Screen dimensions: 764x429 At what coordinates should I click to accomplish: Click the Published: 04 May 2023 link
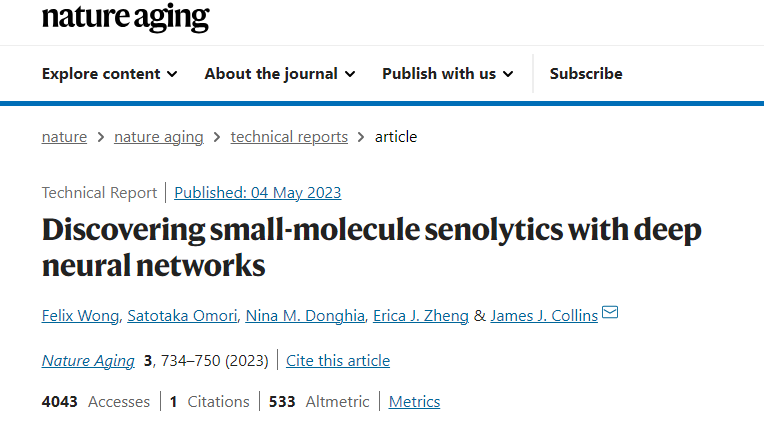[x=257, y=193]
